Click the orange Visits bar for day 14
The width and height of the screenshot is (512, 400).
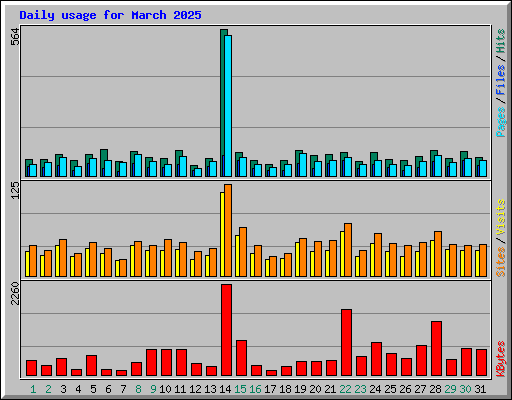(228, 230)
